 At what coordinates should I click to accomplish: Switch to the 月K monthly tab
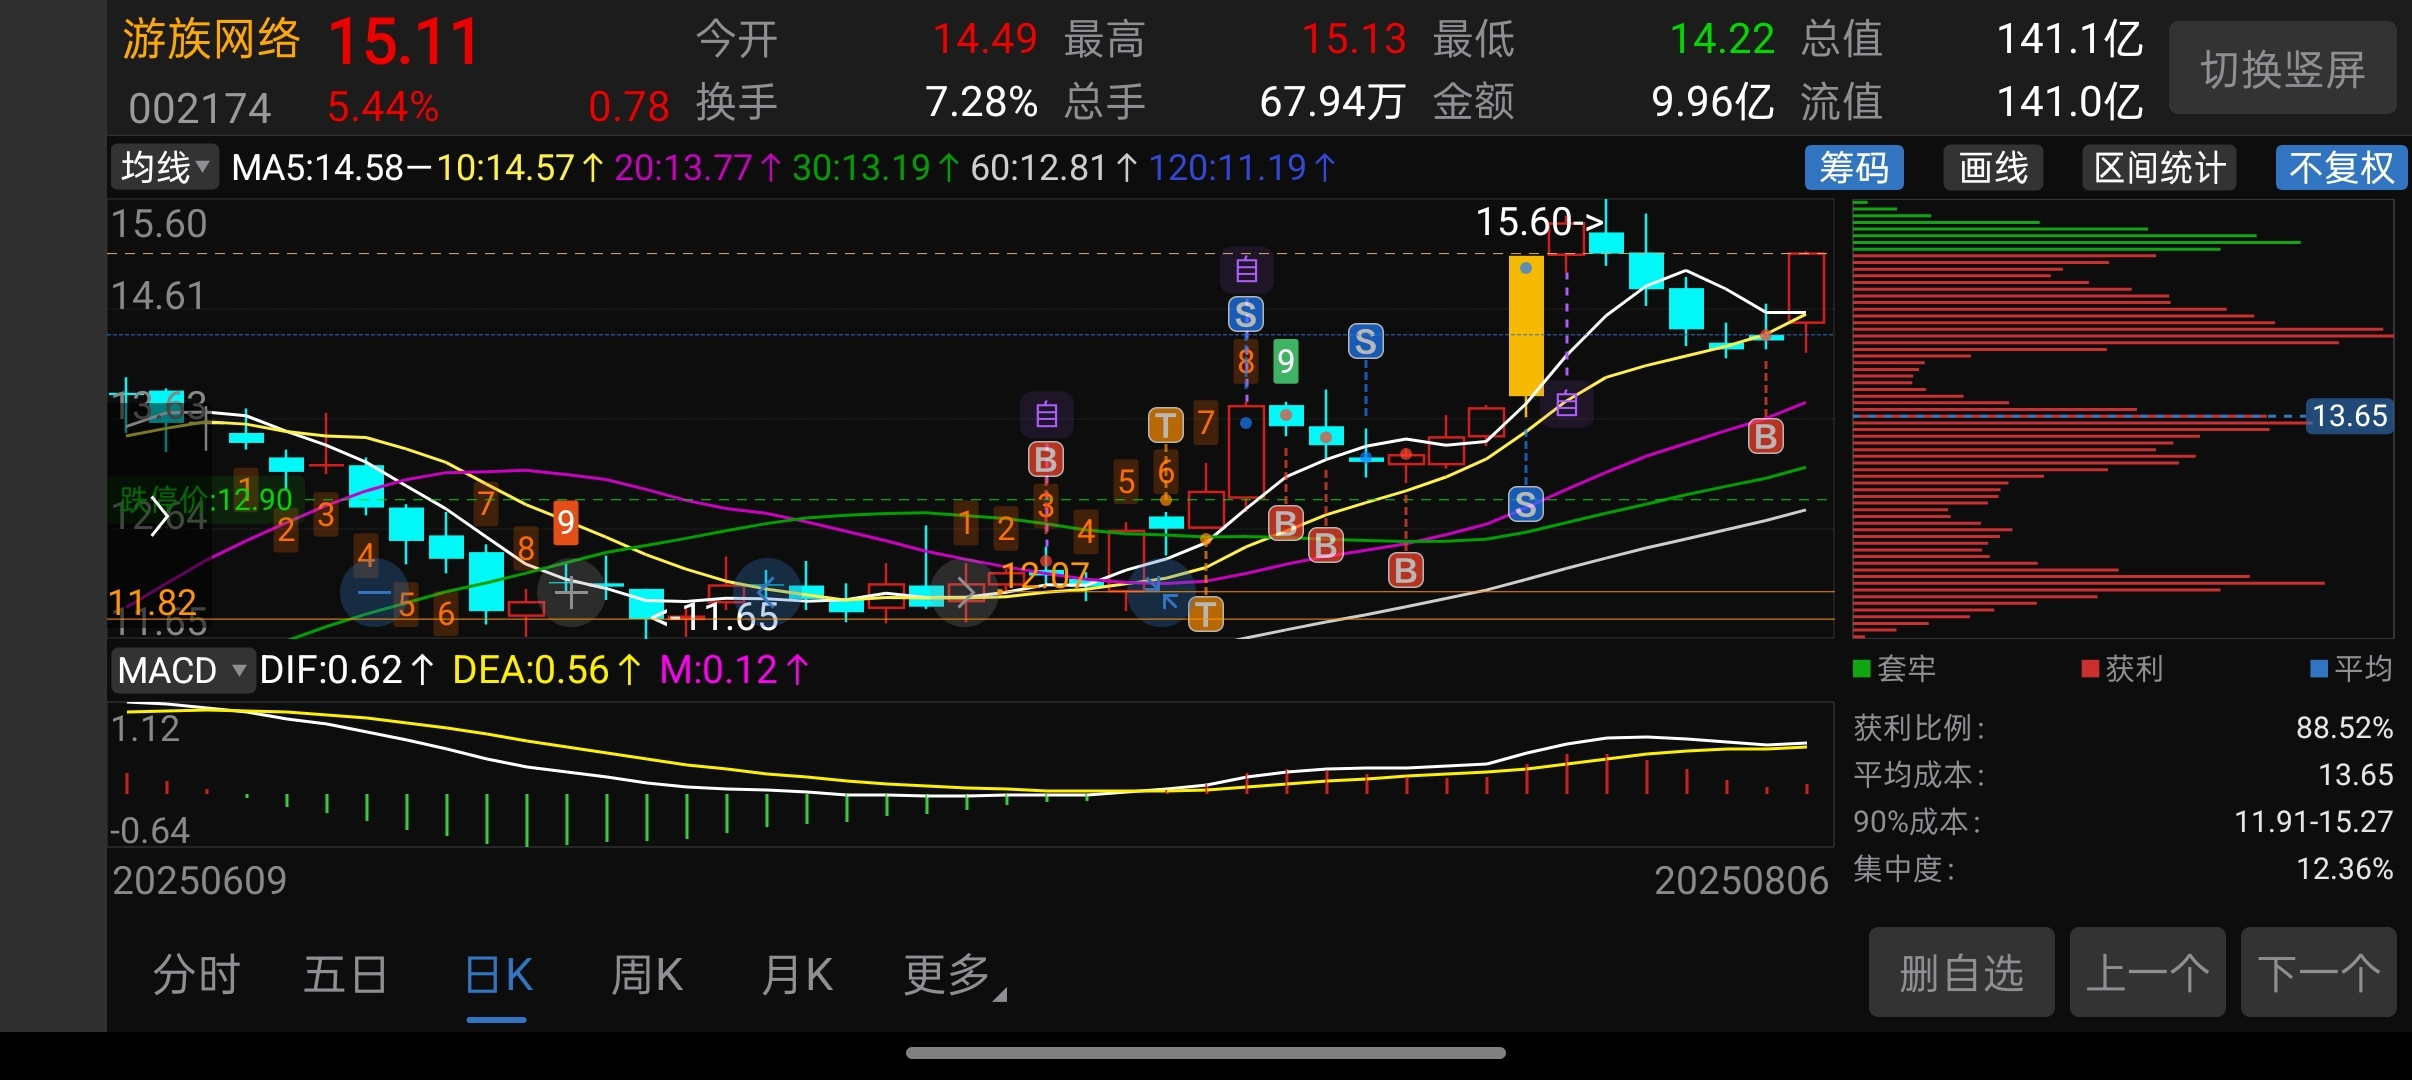pyautogui.click(x=797, y=975)
